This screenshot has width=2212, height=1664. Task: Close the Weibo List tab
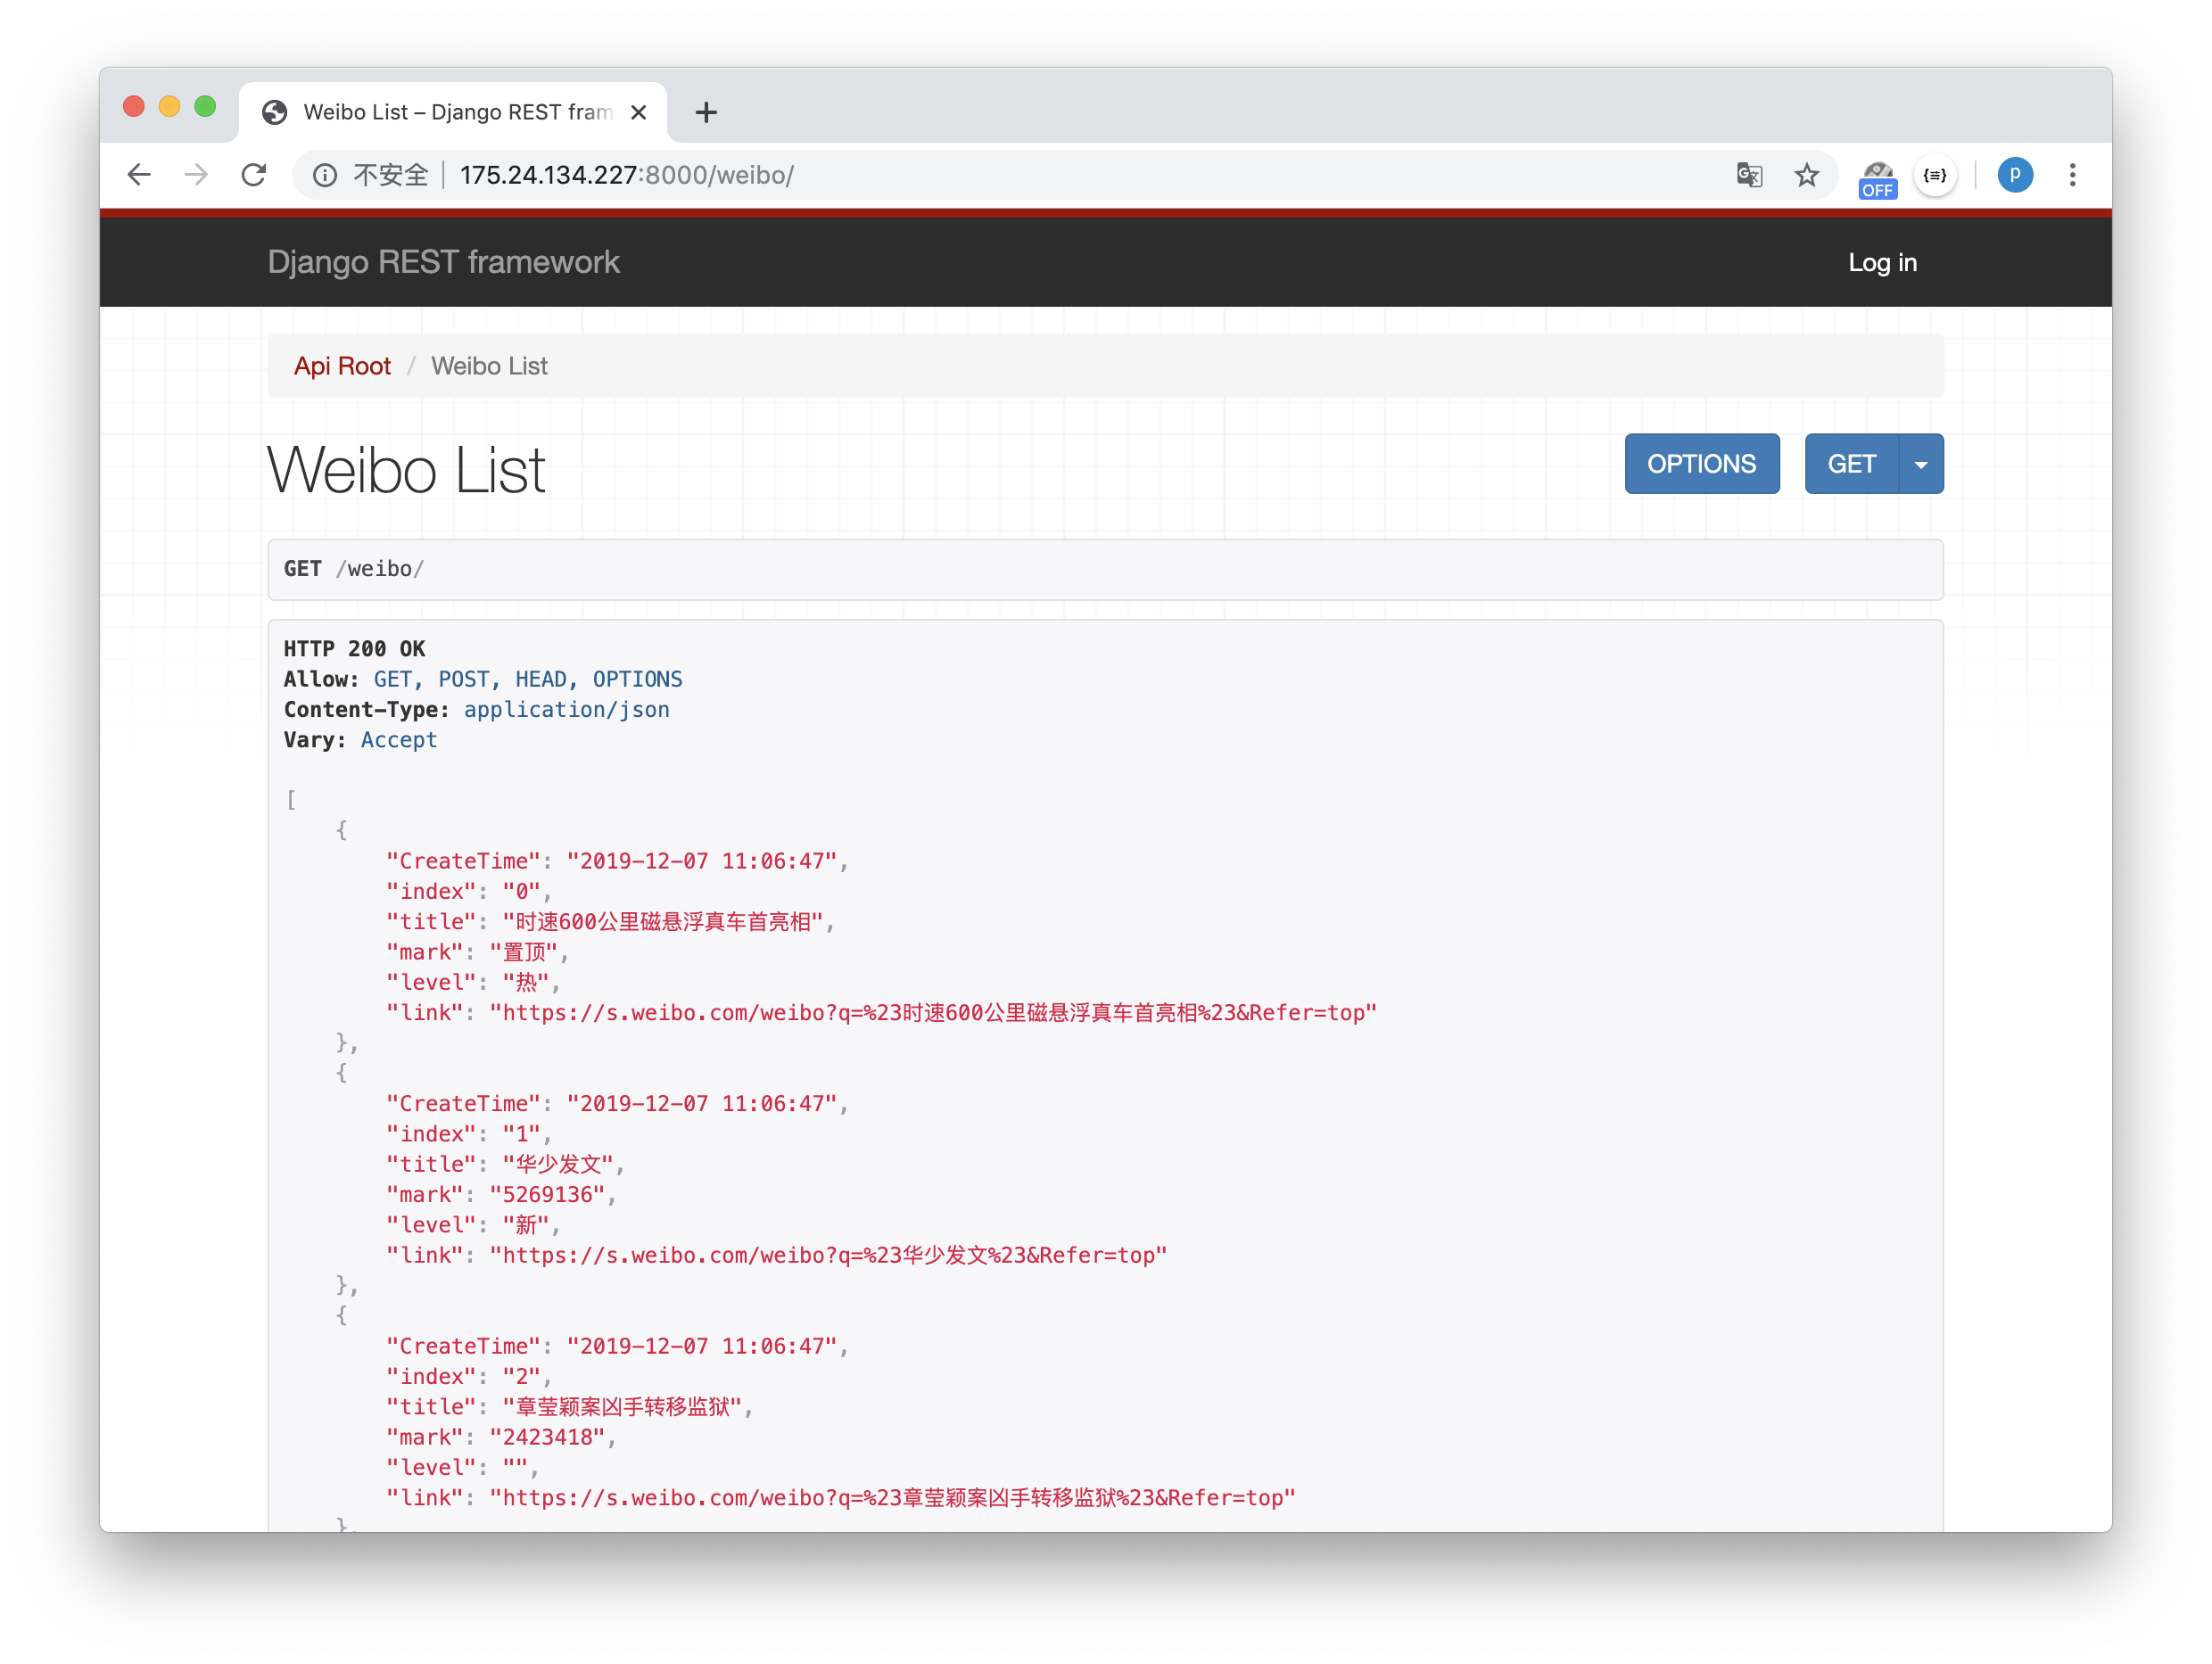(x=639, y=112)
